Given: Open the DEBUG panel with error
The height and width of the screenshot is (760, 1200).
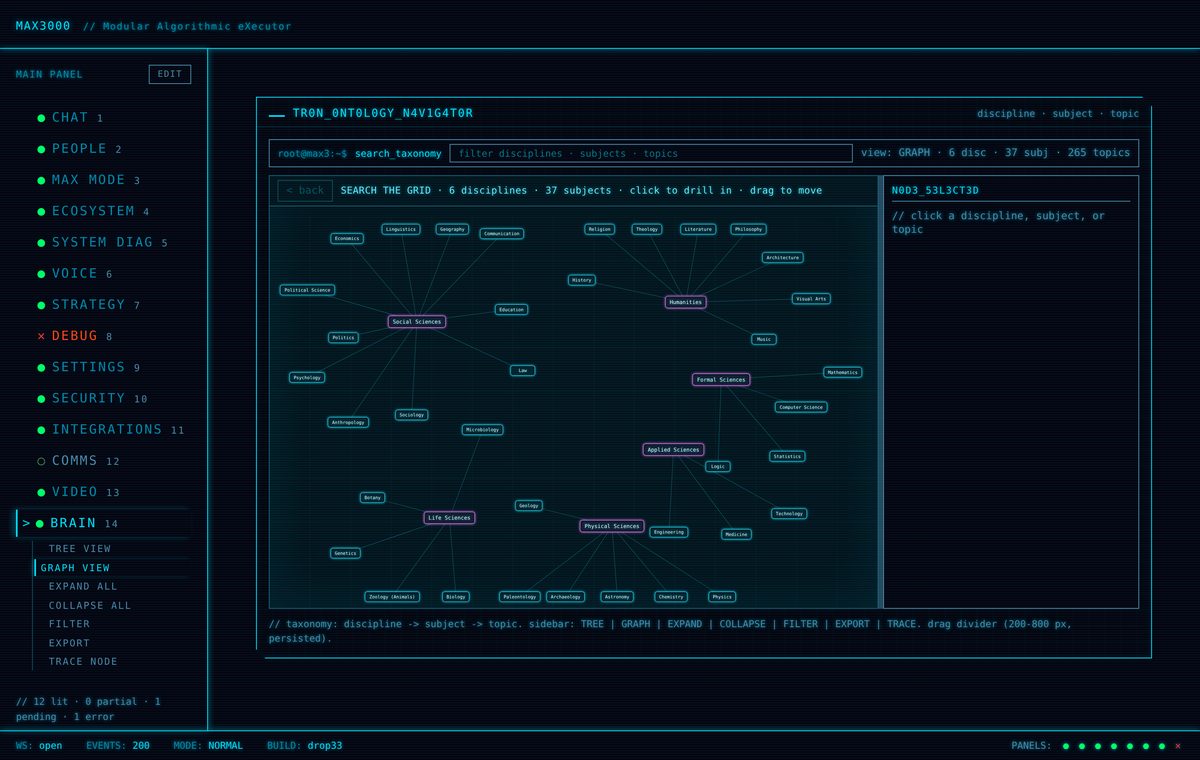Looking at the screenshot, I should coord(103,336).
